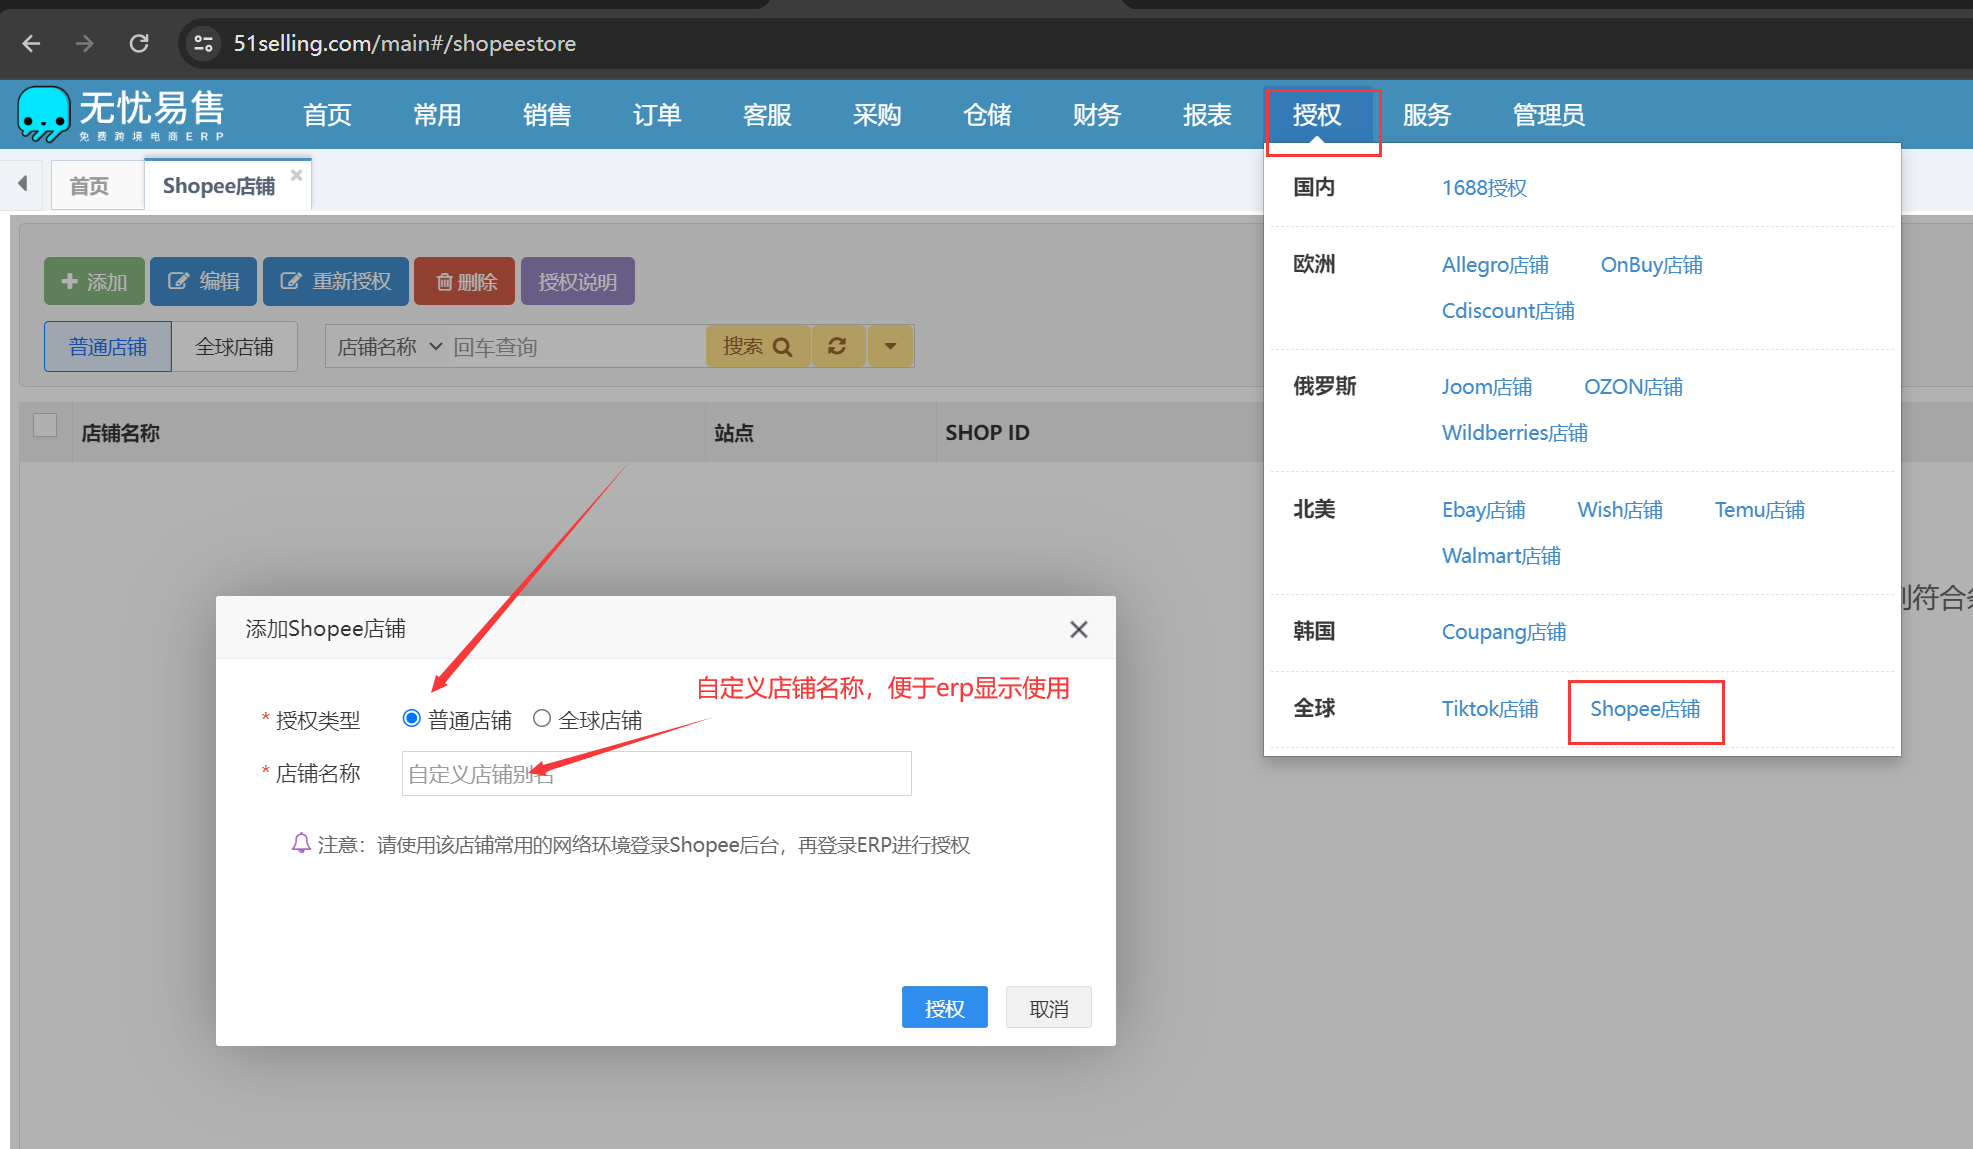This screenshot has height=1149, width=1973.
Task: Click the 无忧易售 logo
Action: (x=121, y=114)
